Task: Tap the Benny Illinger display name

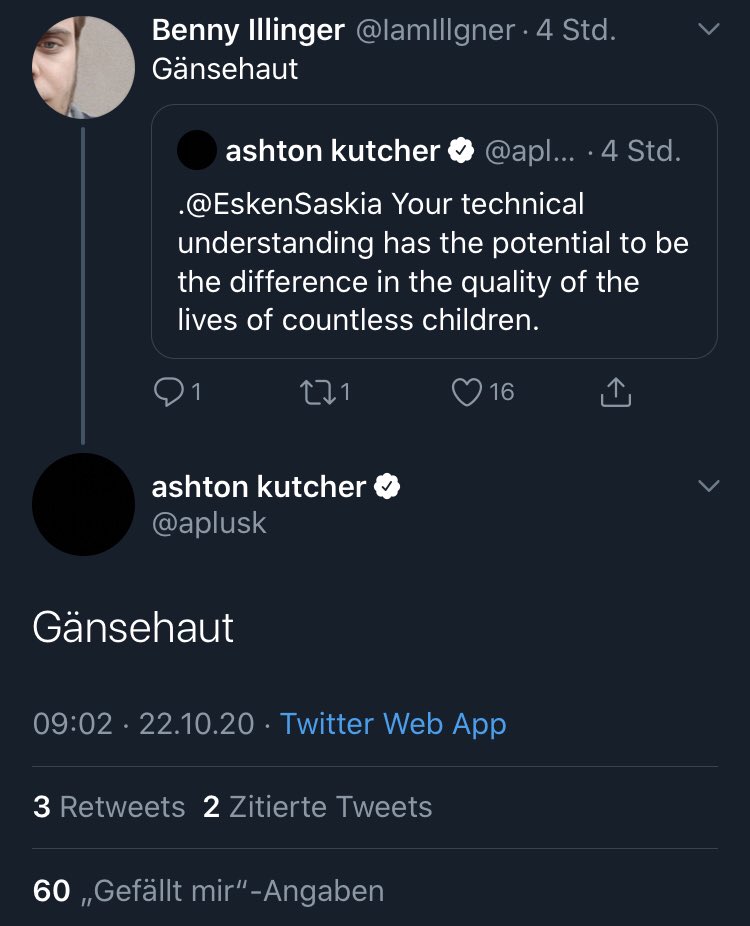Action: pyautogui.click(x=248, y=30)
